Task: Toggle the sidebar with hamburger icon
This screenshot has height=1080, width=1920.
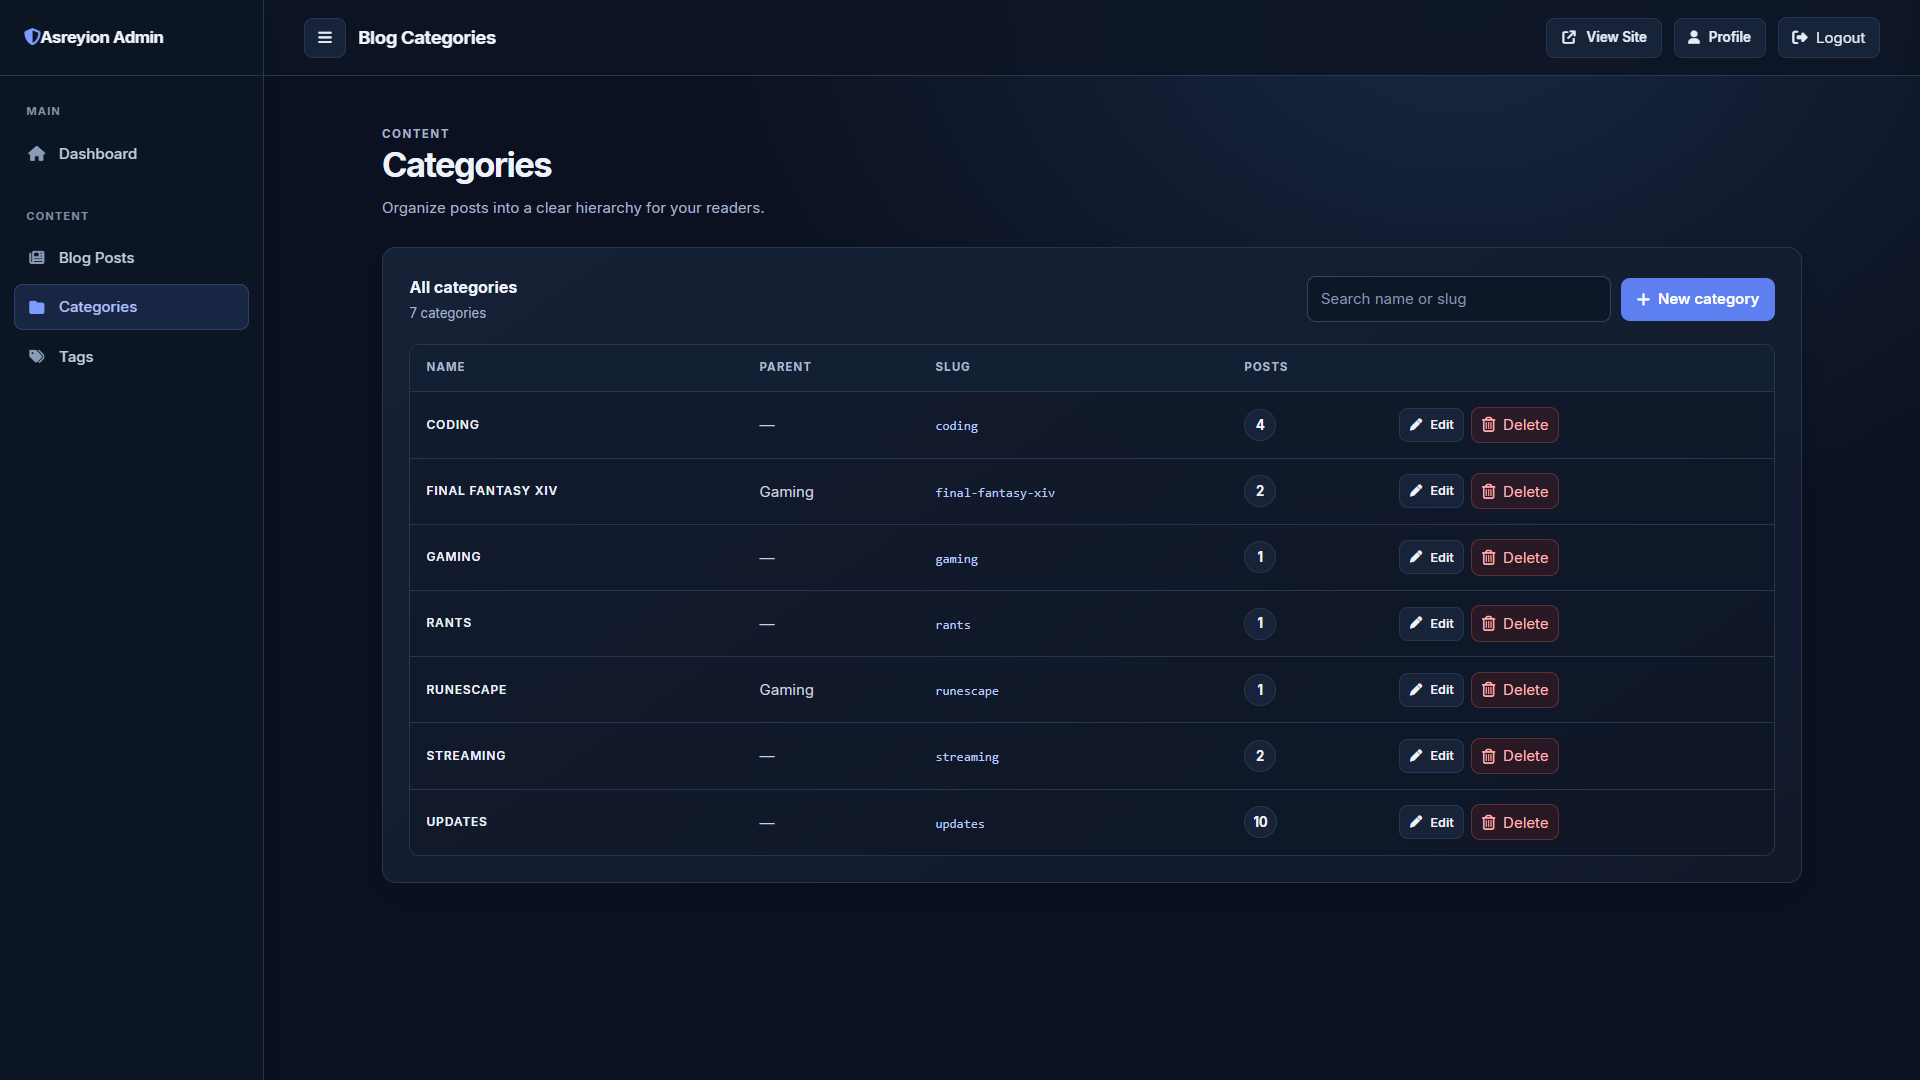Action: tap(325, 38)
